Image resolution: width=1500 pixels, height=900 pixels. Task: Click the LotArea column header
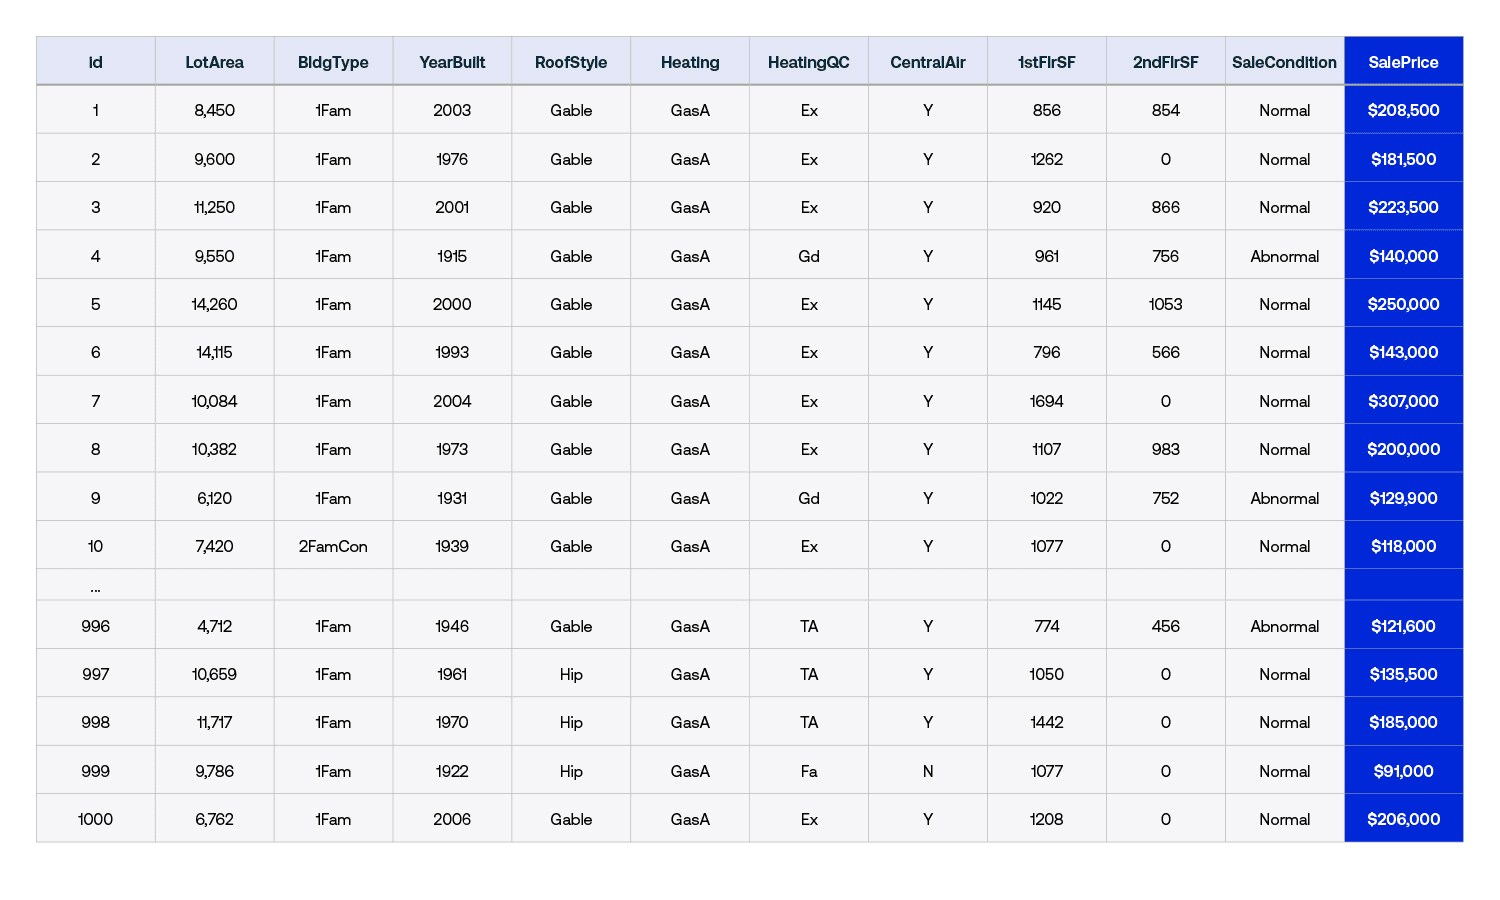point(214,62)
